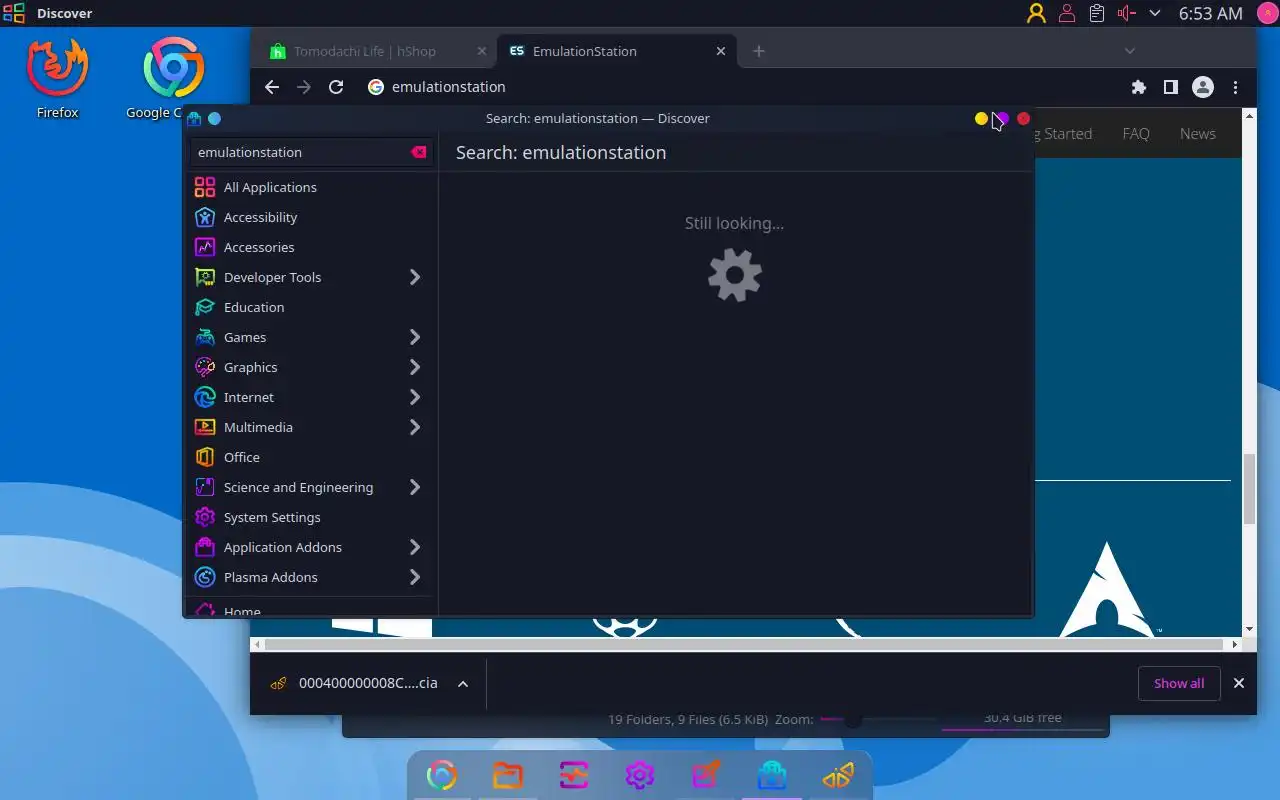The image size is (1280, 800).
Task: Select the Accessibility category icon
Action: coord(205,217)
